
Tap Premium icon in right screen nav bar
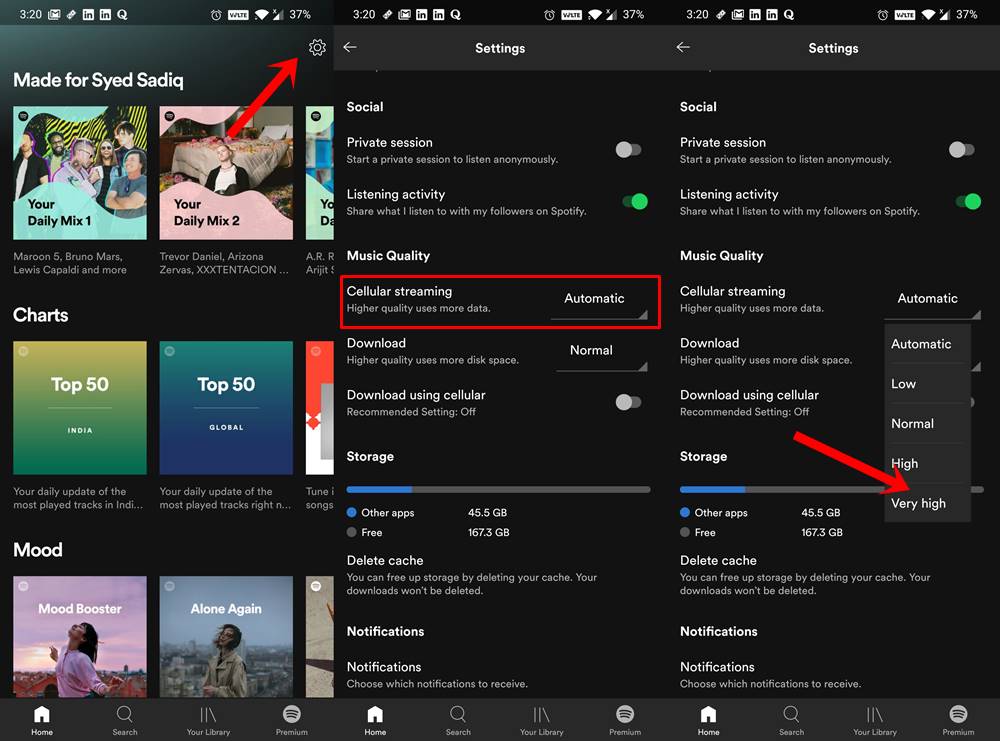(958, 721)
